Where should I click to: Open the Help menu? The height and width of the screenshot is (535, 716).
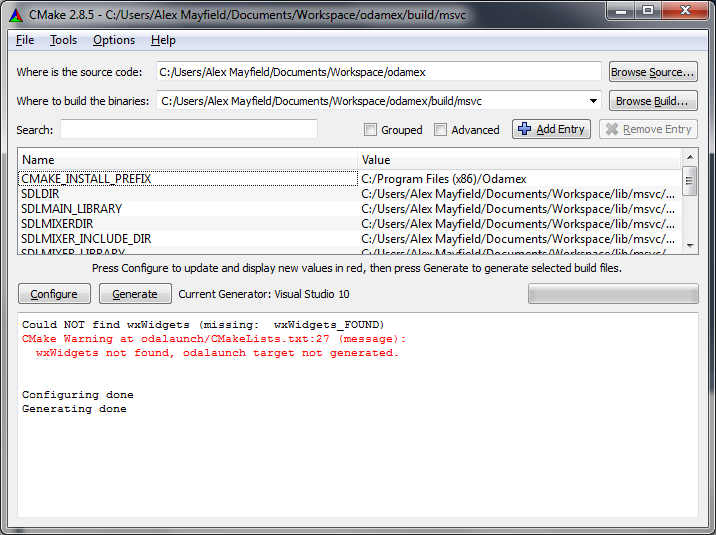(x=163, y=40)
